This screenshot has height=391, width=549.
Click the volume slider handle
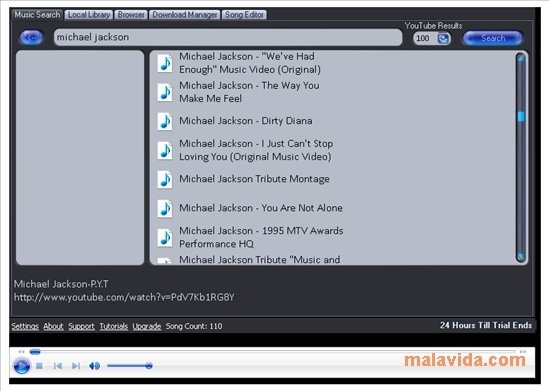coord(149,366)
